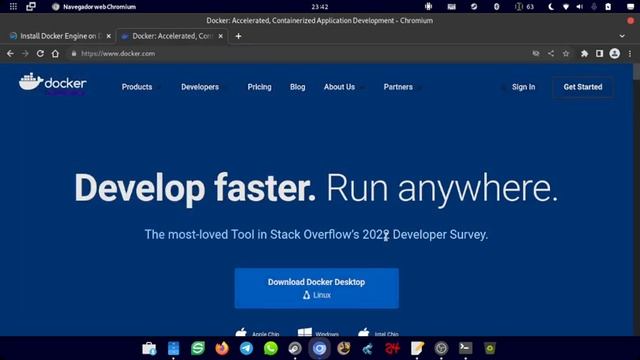Open WhatsApp from the dock

coord(271,348)
